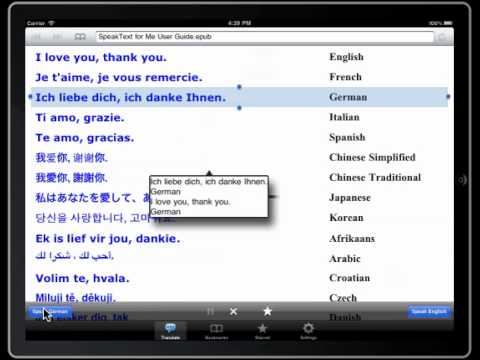
Task: Stop speech with the X icon
Action: [234, 312]
